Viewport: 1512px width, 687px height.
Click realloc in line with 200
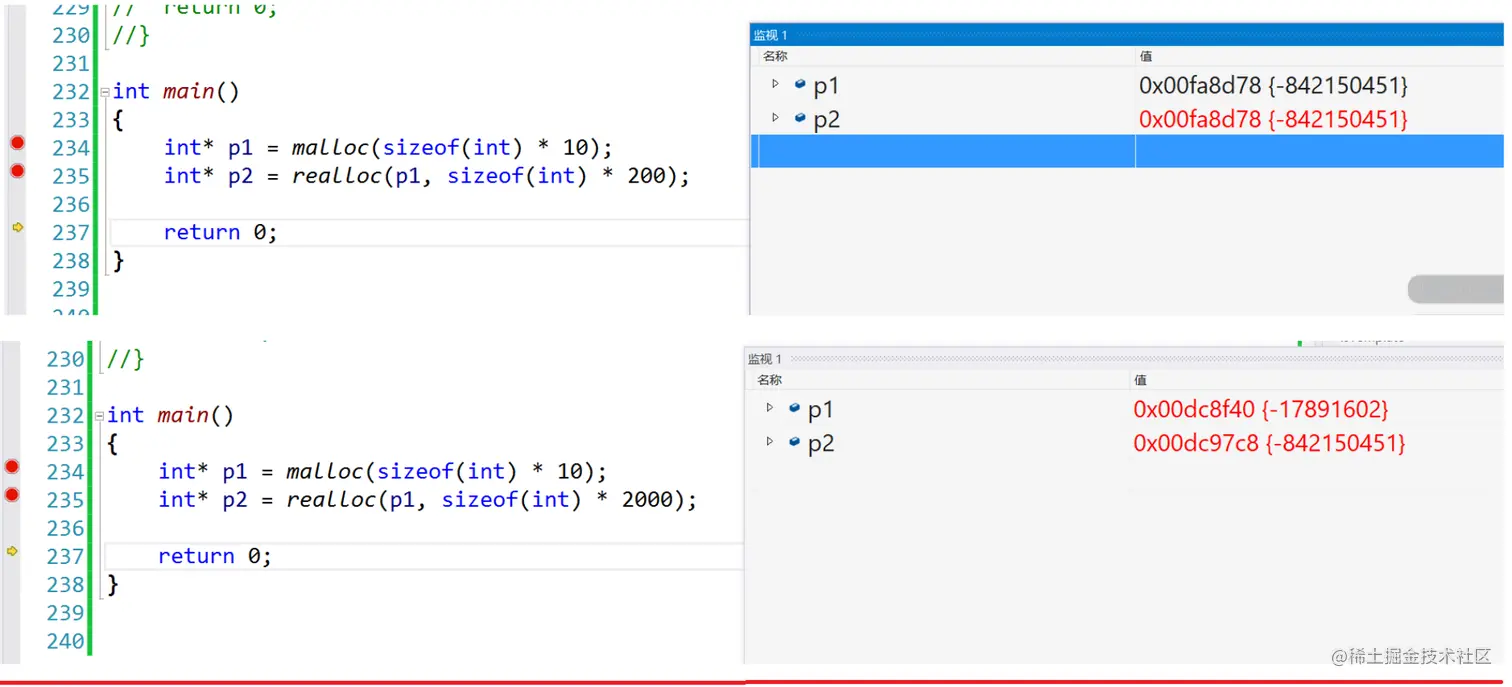coord(336,176)
